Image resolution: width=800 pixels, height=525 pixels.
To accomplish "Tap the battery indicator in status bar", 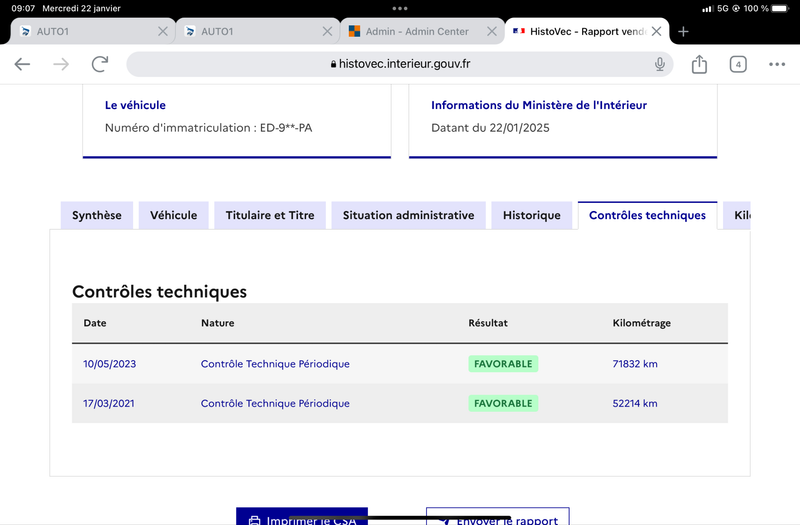I will coord(781,8).
